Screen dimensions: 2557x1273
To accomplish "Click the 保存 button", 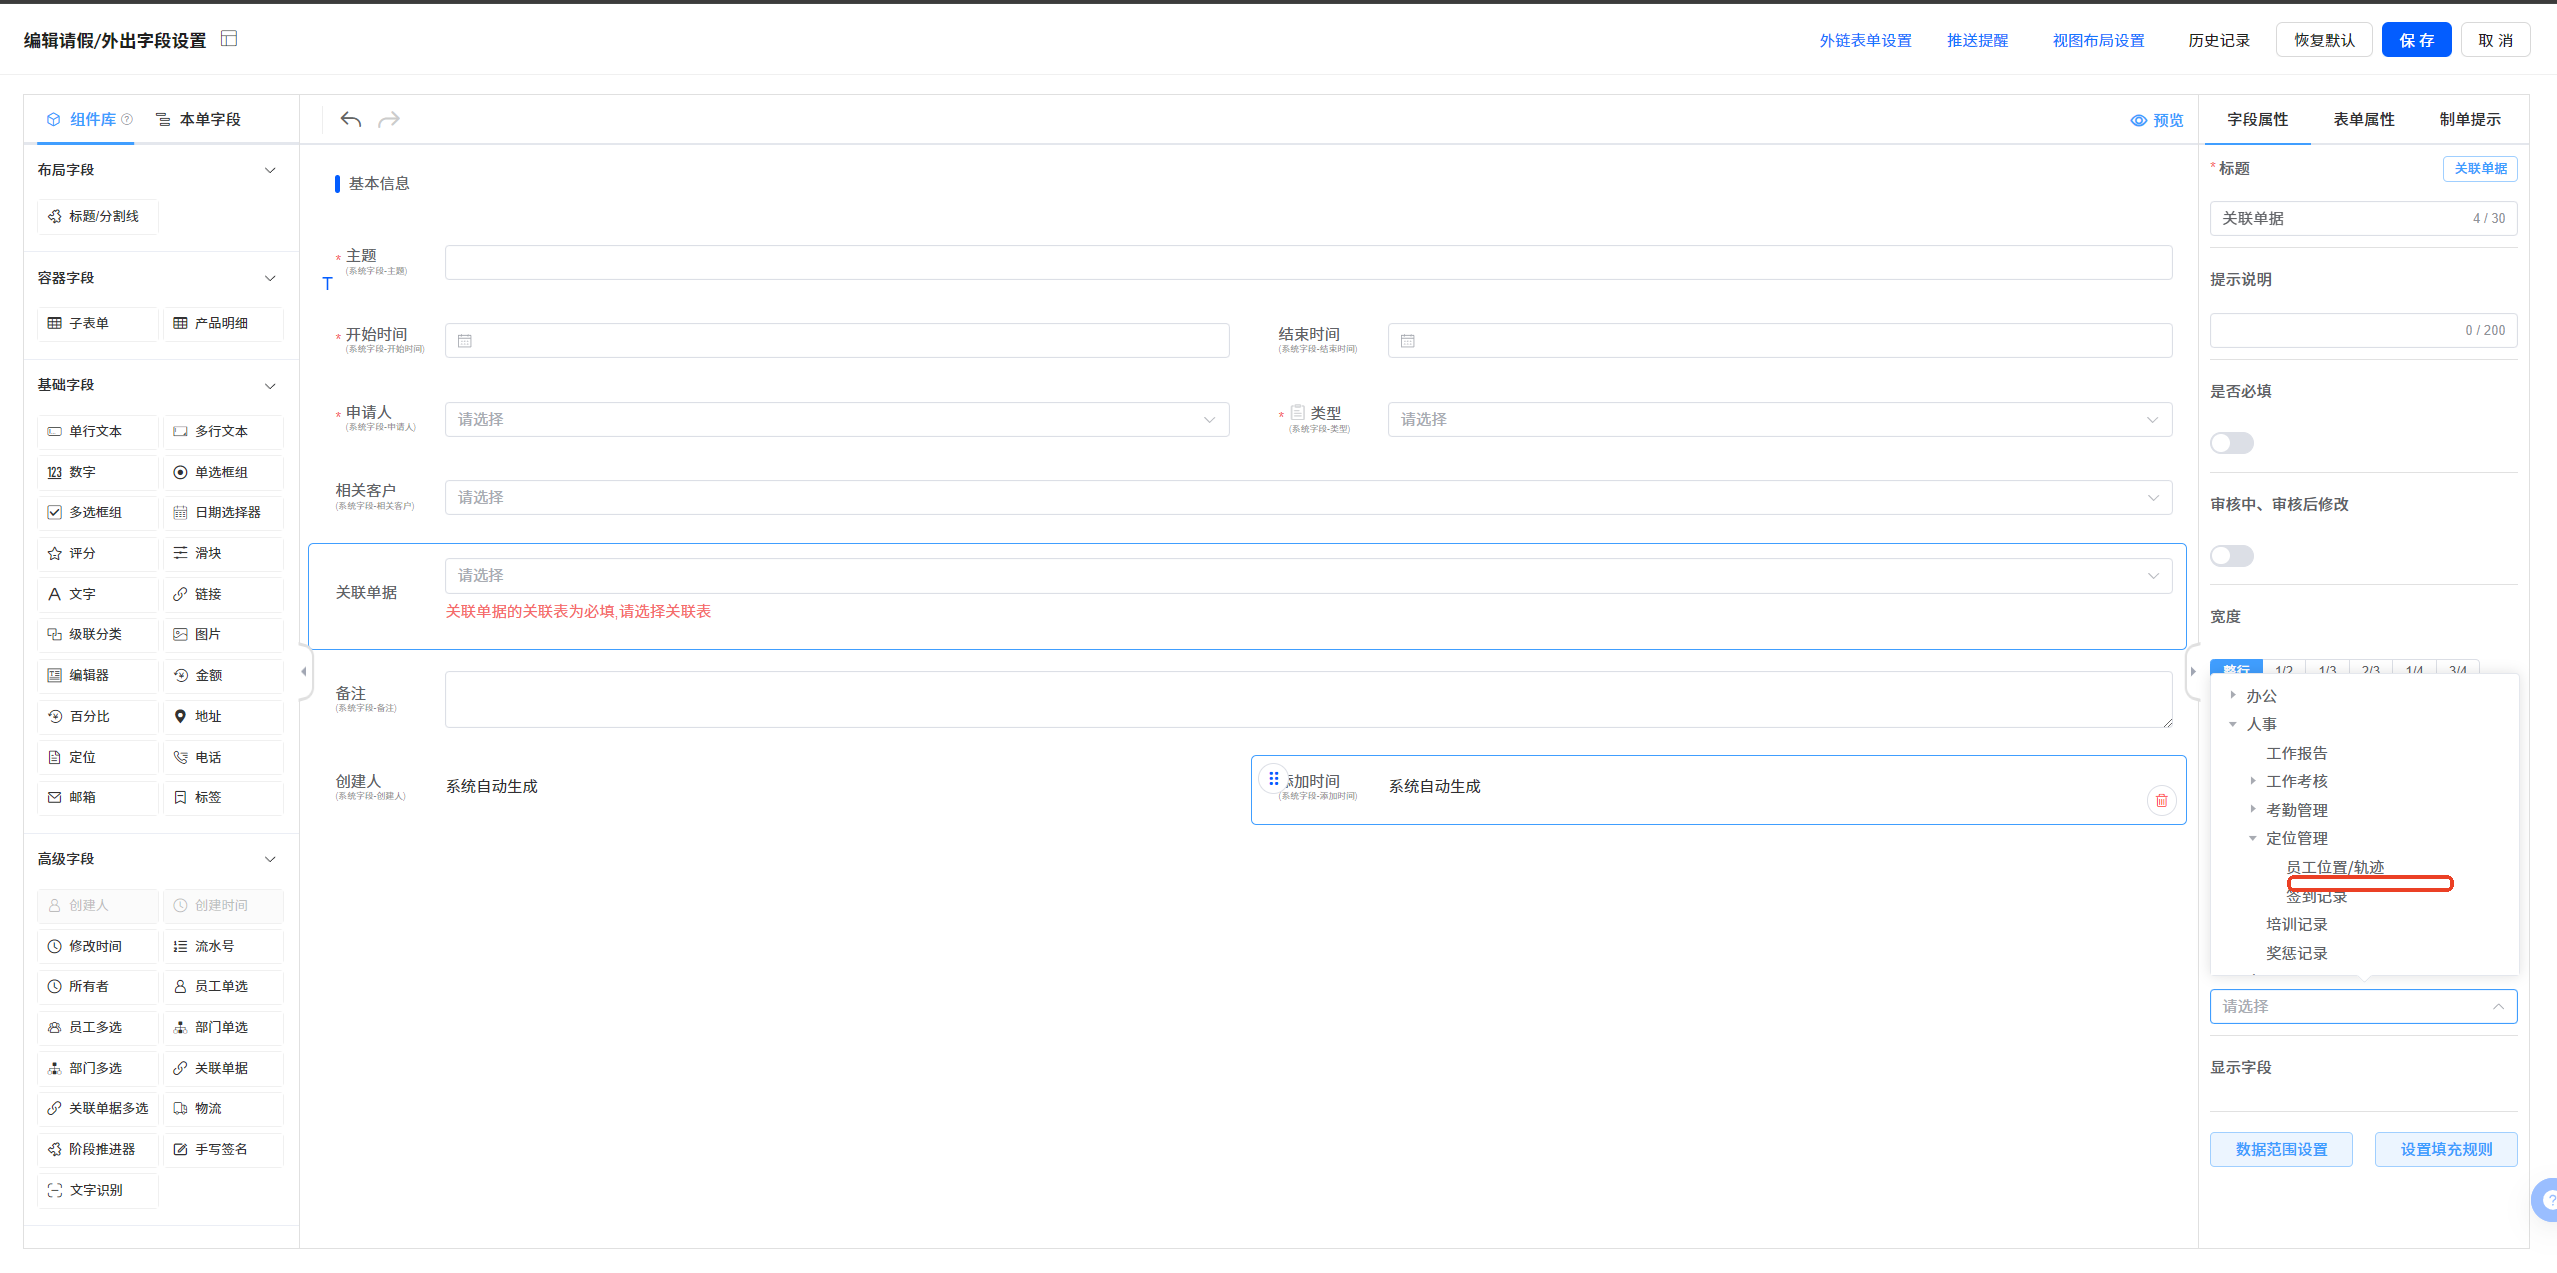I will point(2415,40).
